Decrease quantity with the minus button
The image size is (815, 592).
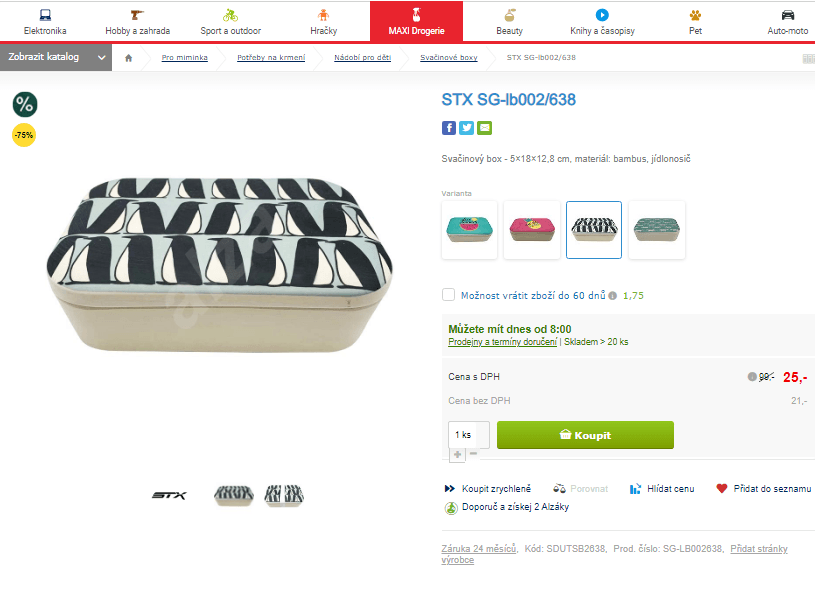(473, 454)
